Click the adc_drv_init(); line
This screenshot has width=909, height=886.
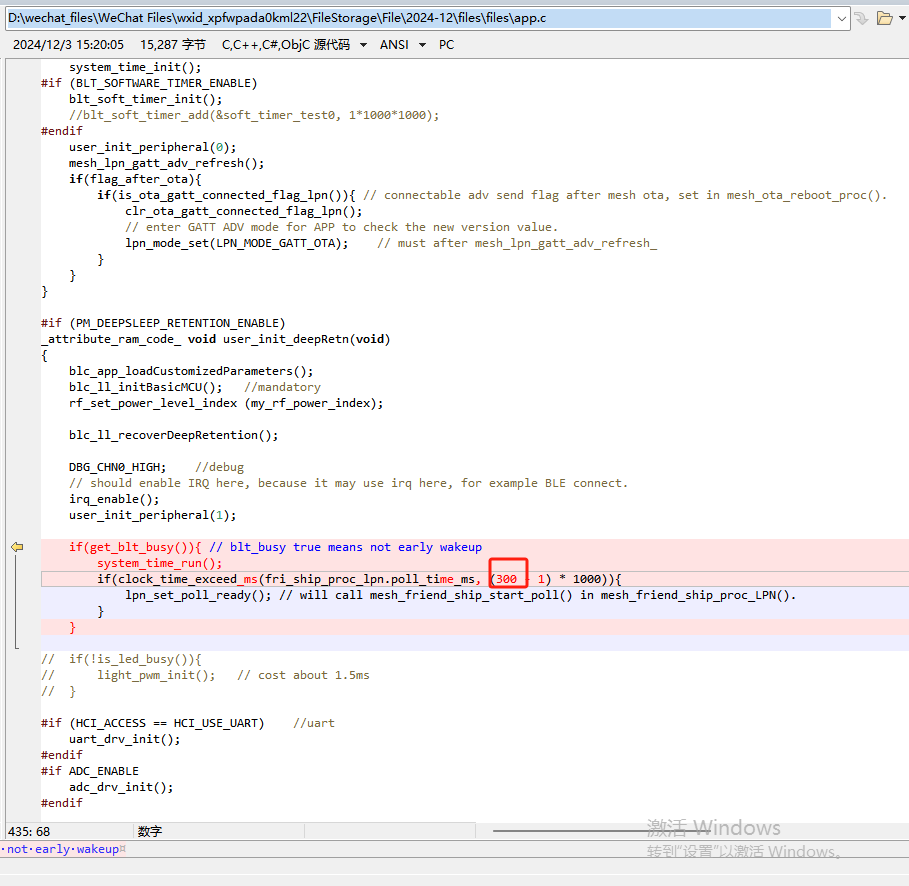click(x=121, y=787)
